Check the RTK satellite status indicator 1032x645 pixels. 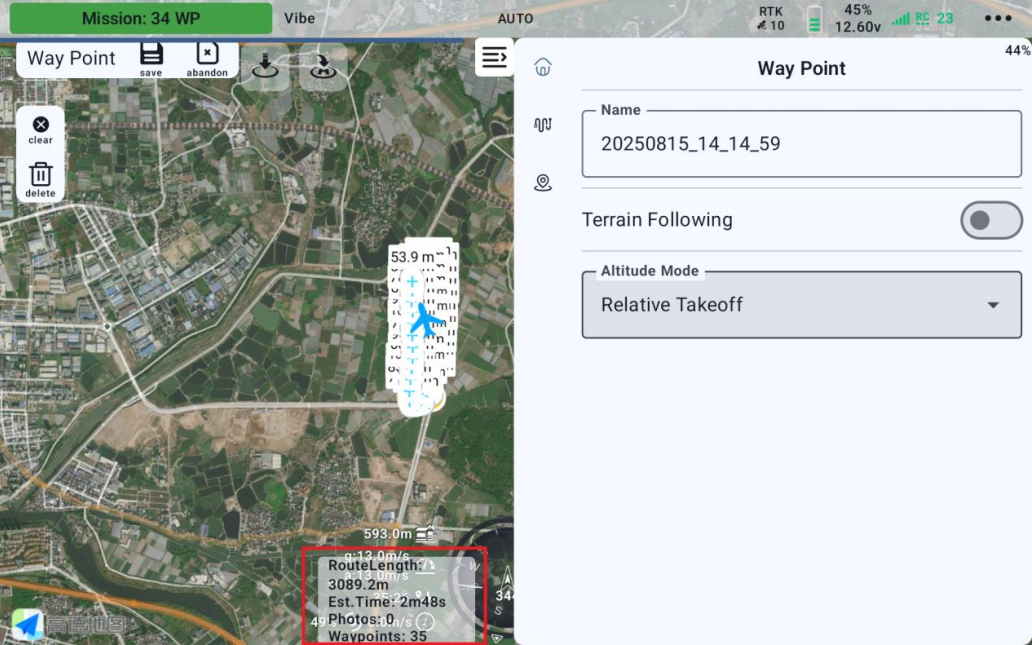point(770,18)
